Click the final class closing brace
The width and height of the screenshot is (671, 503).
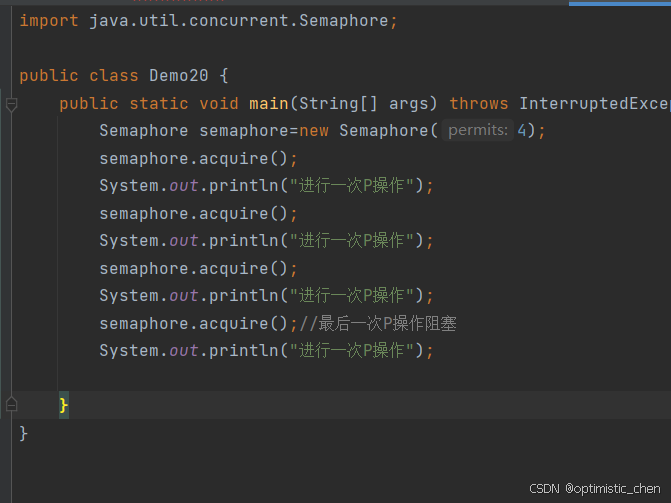24,433
